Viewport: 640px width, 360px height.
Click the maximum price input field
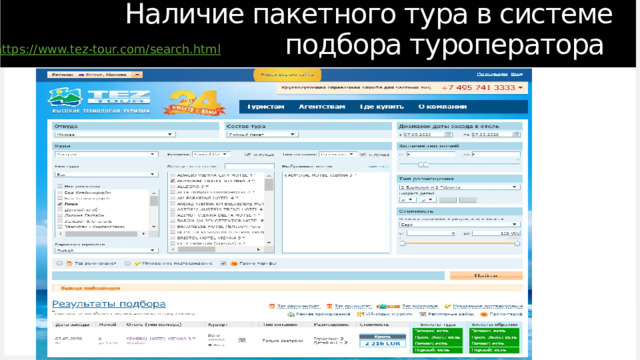(496, 233)
